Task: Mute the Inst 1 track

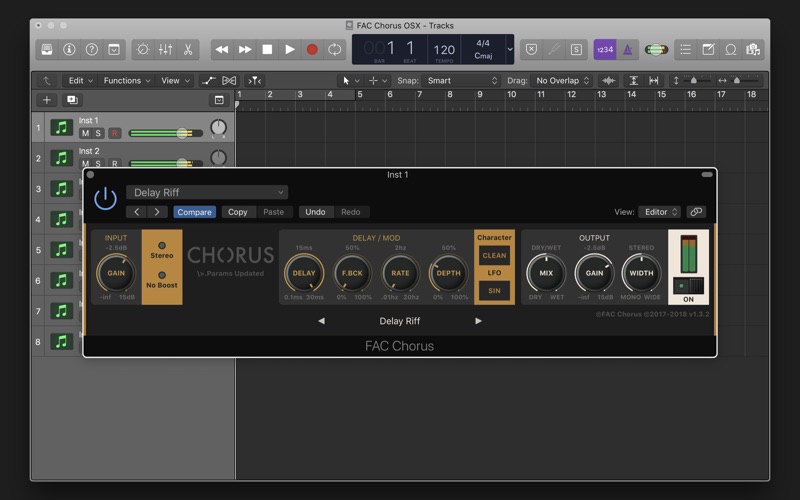Action: [x=85, y=133]
